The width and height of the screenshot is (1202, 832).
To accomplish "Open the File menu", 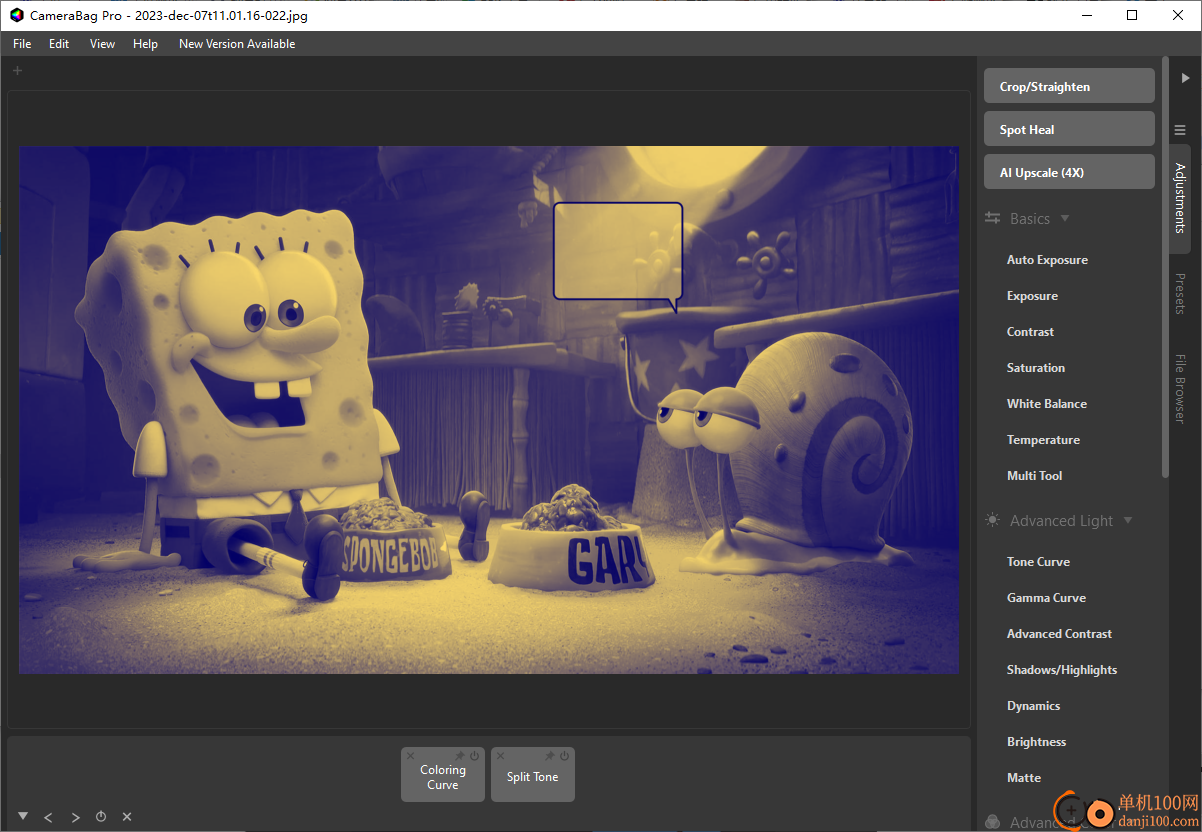I will [22, 44].
